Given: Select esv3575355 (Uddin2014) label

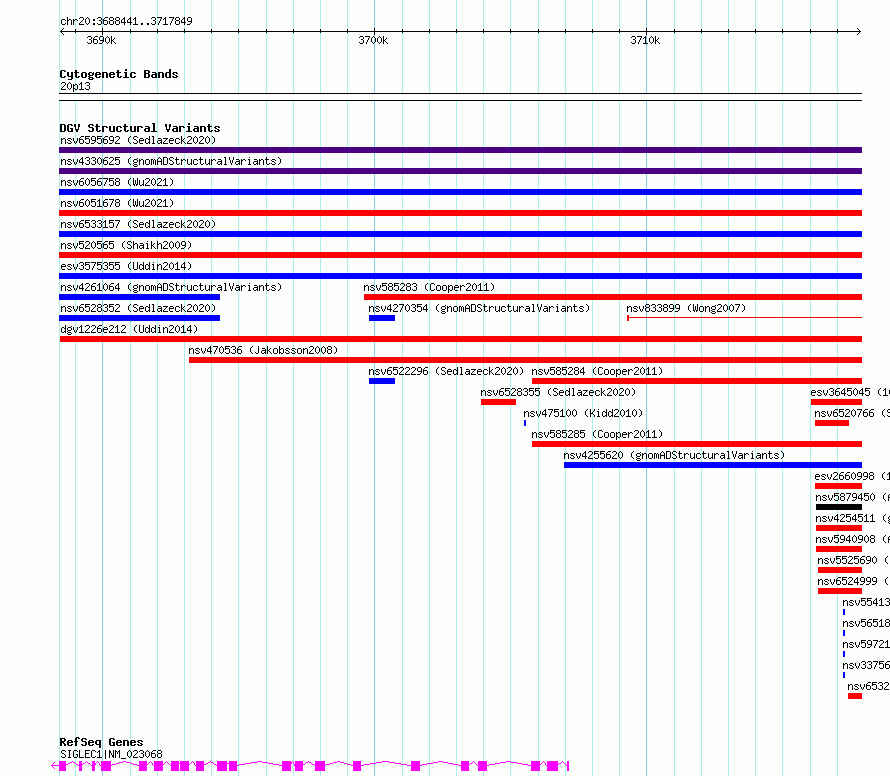Looking at the screenshot, I should tap(126, 266).
